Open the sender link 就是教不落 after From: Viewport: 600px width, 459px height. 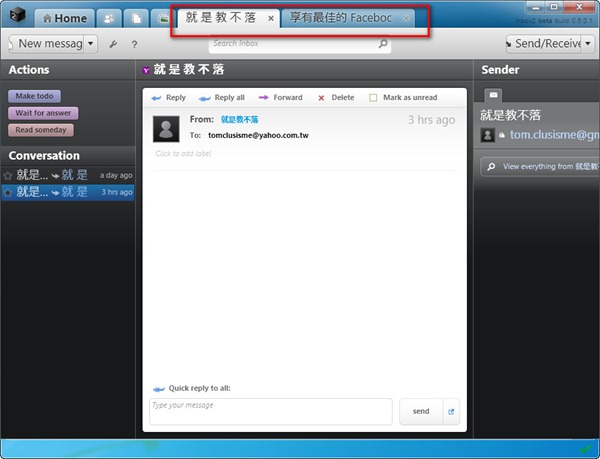pyautogui.click(x=240, y=119)
